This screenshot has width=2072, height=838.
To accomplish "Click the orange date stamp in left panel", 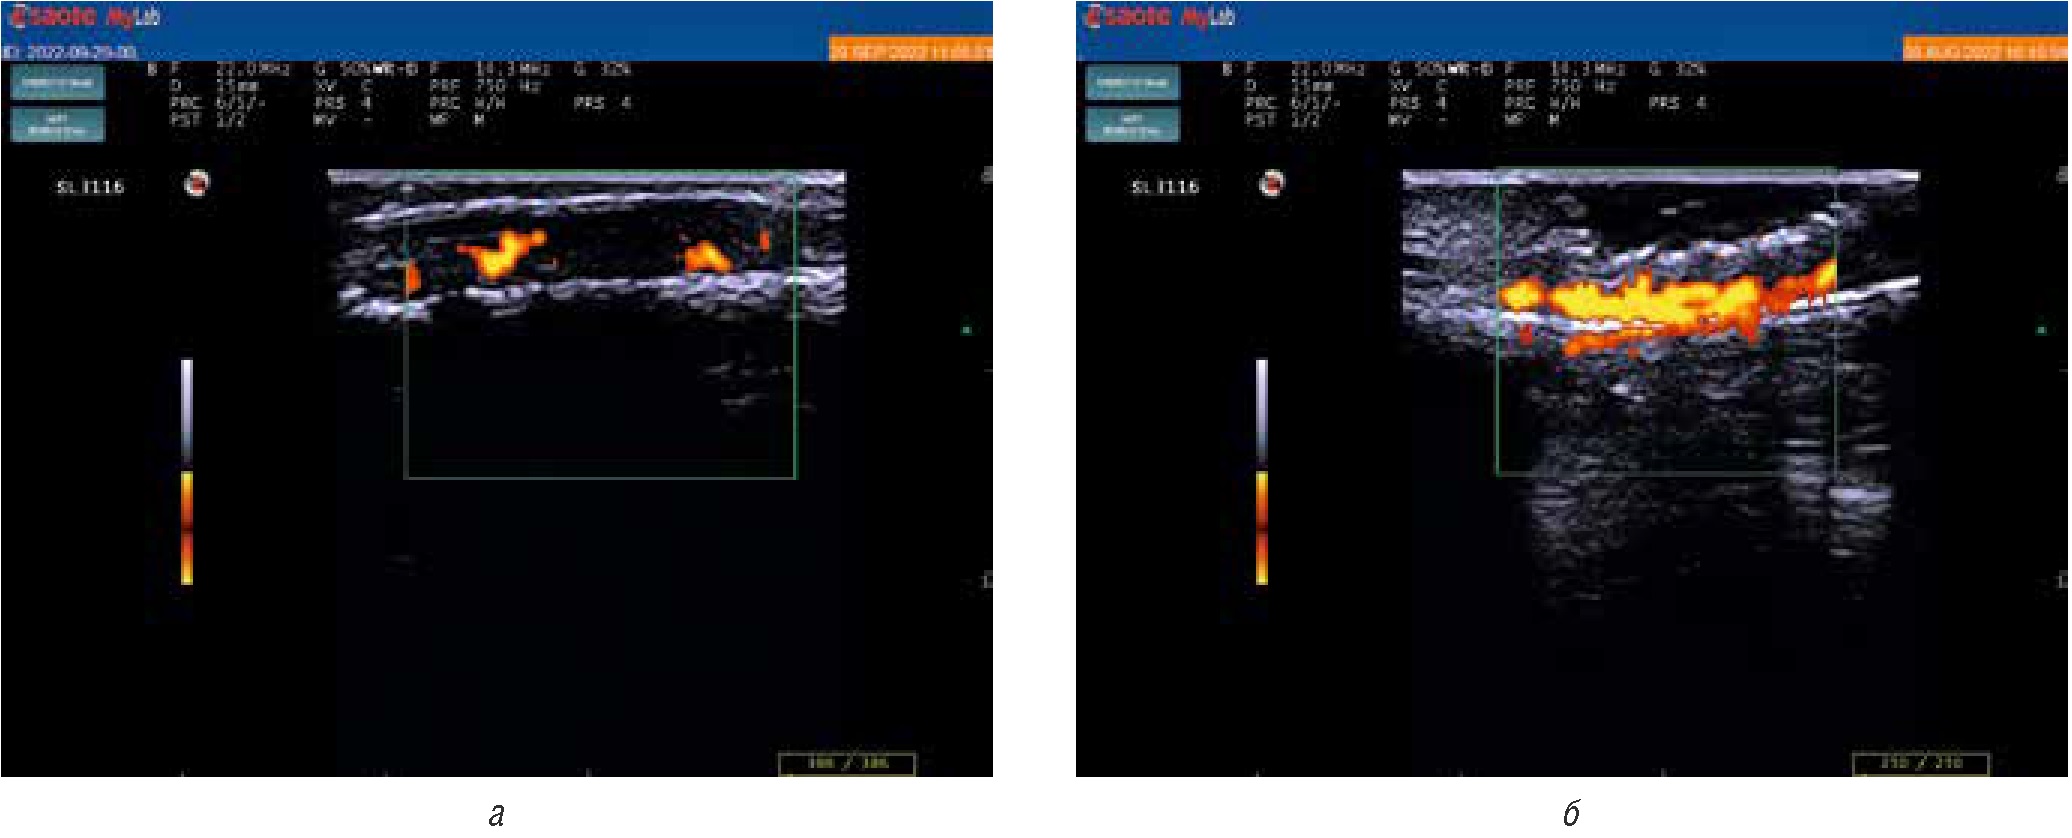I will pos(910,50).
